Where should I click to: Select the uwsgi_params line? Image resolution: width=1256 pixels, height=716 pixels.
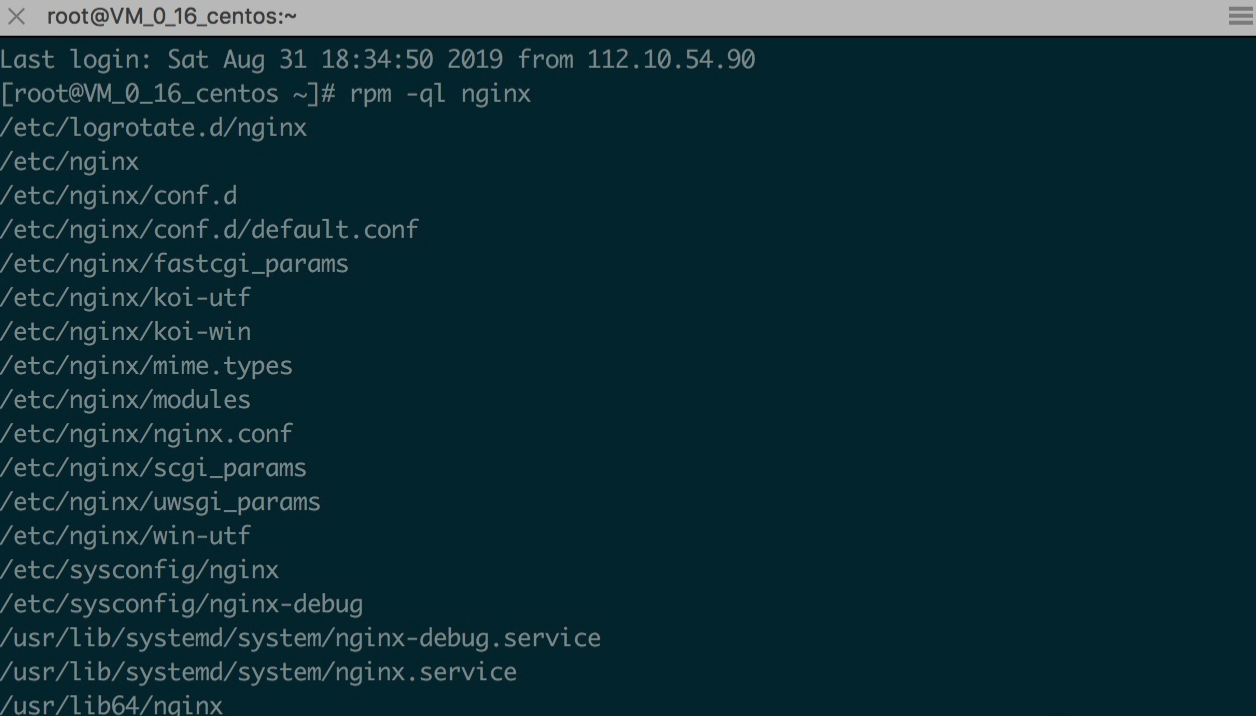pyautogui.click(x=160, y=501)
